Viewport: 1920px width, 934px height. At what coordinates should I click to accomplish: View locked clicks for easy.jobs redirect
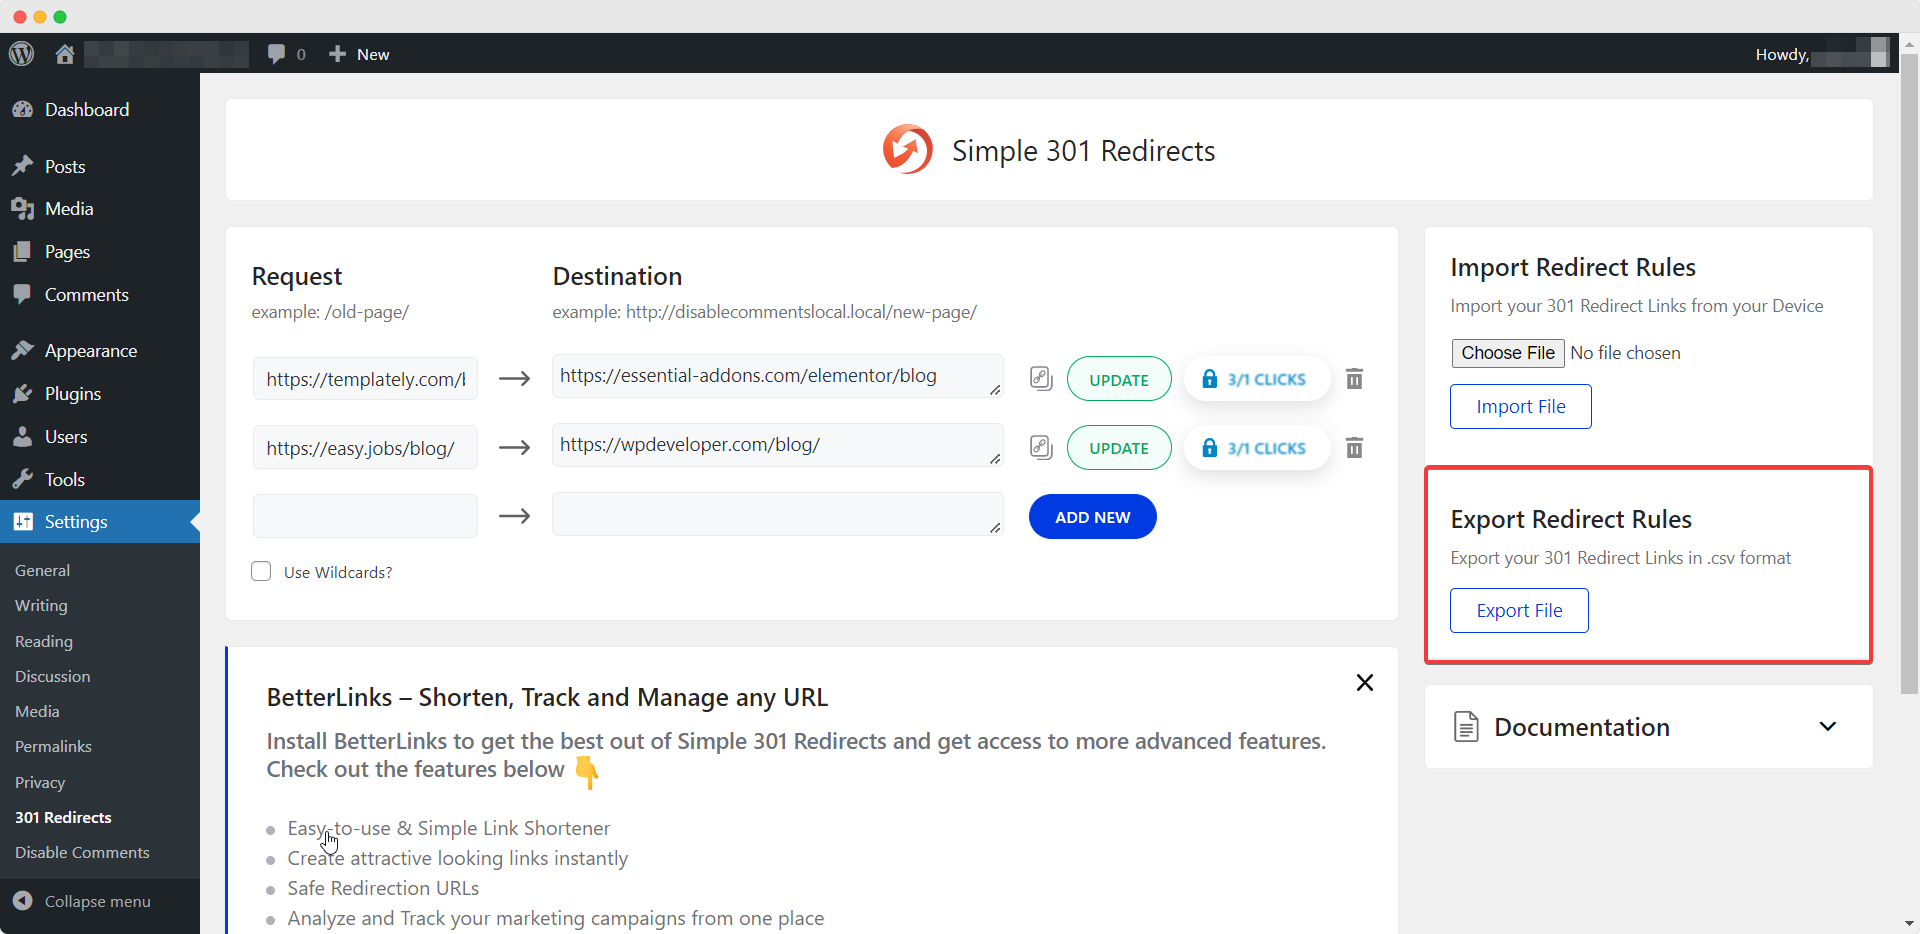coord(1257,448)
